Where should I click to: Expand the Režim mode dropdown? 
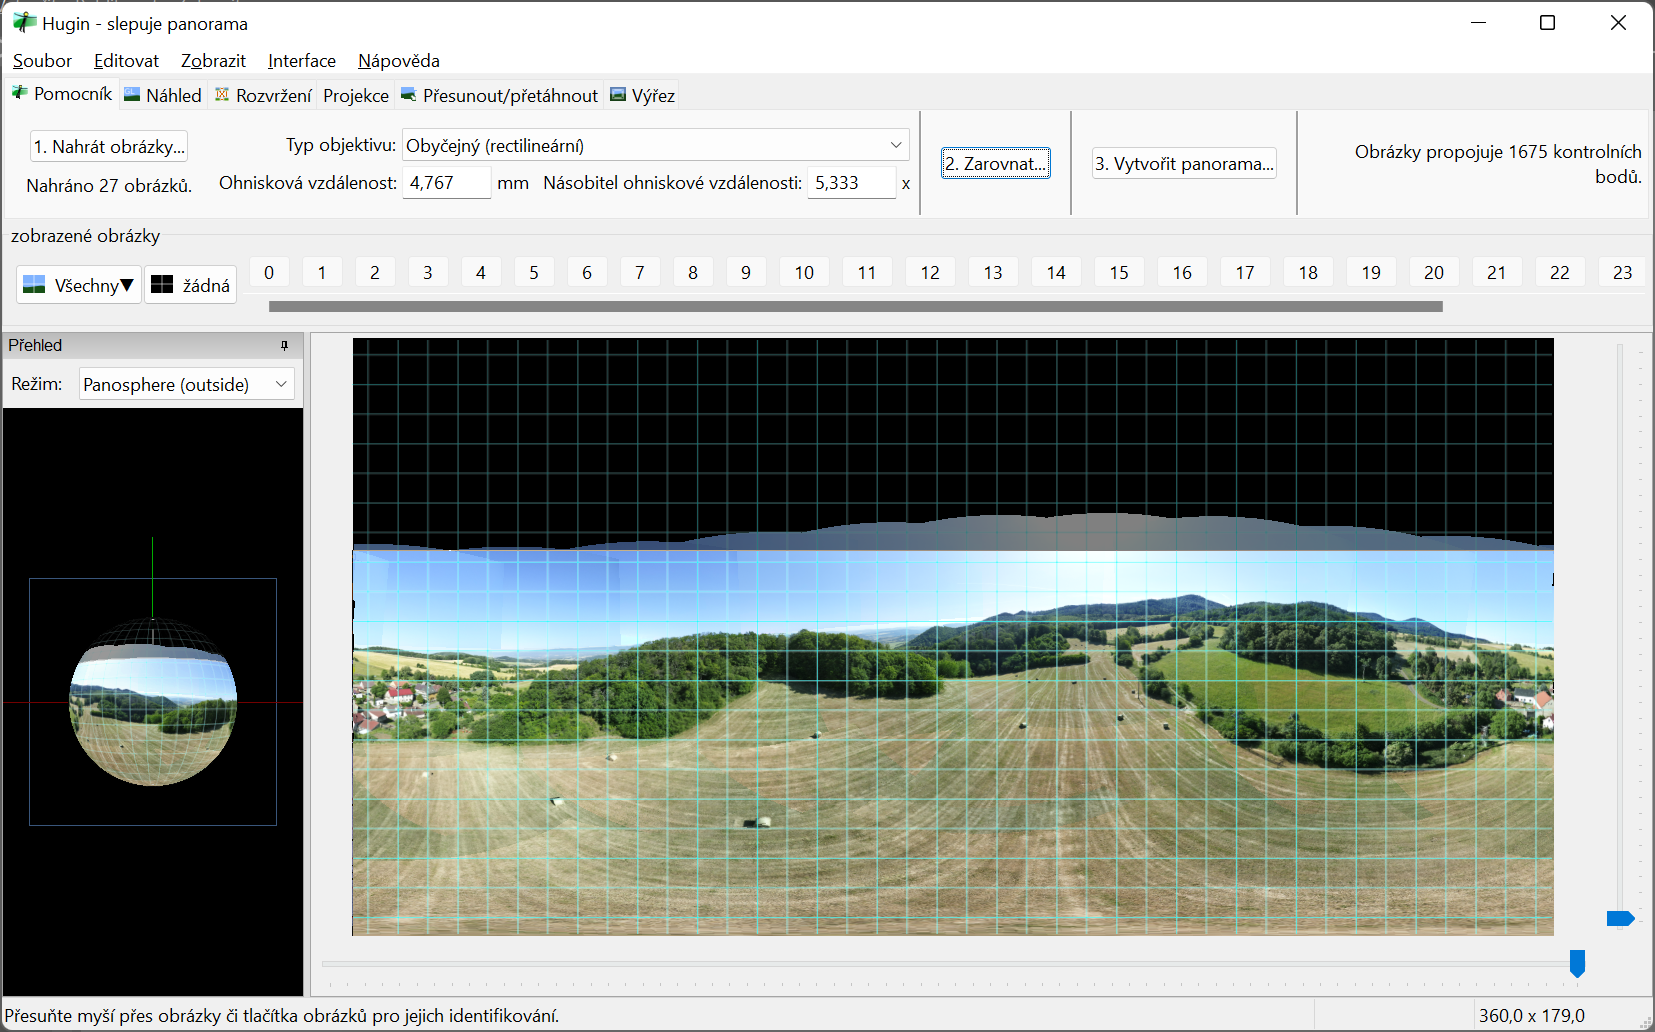186,384
